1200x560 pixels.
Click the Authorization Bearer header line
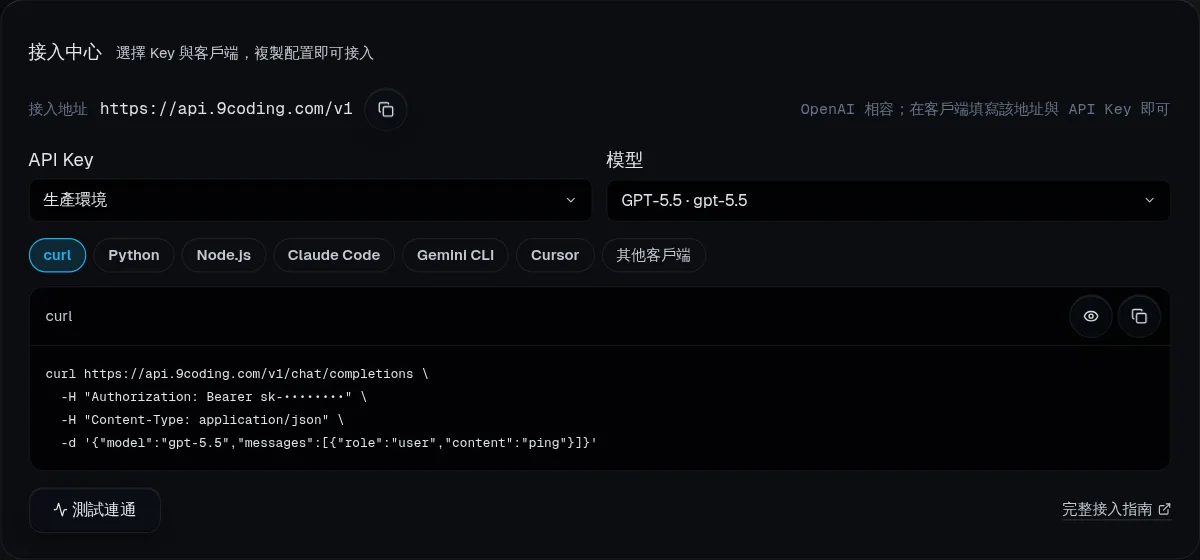[x=214, y=397]
